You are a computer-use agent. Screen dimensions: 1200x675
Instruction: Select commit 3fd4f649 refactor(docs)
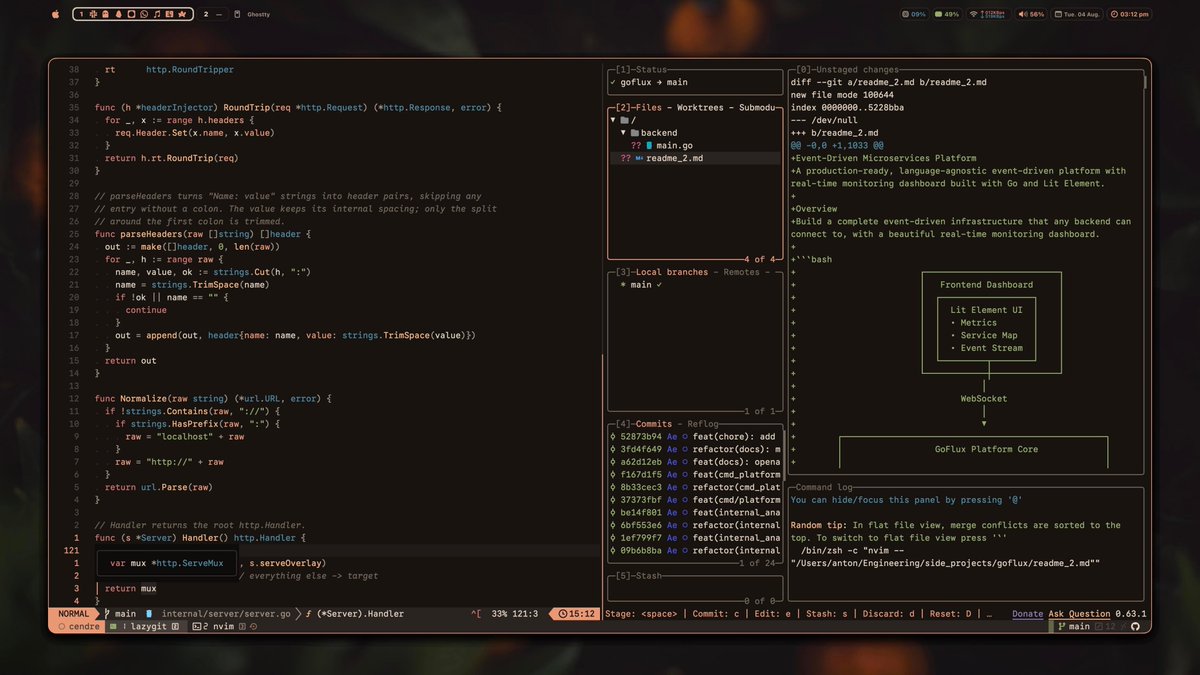click(695, 449)
